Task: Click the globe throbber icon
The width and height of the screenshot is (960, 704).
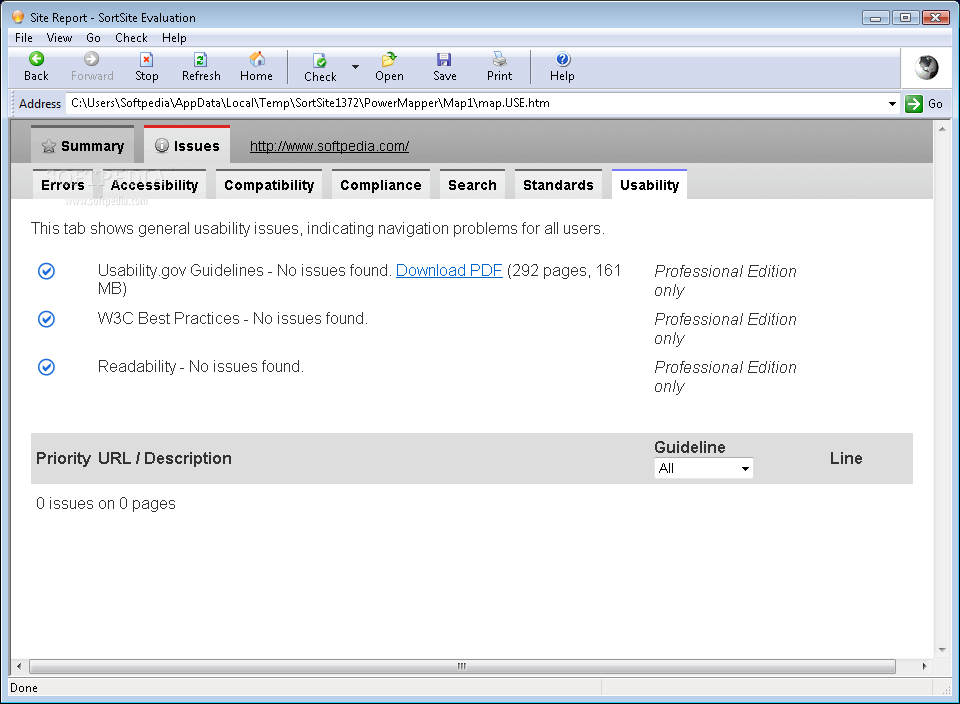Action: pyautogui.click(x=927, y=67)
